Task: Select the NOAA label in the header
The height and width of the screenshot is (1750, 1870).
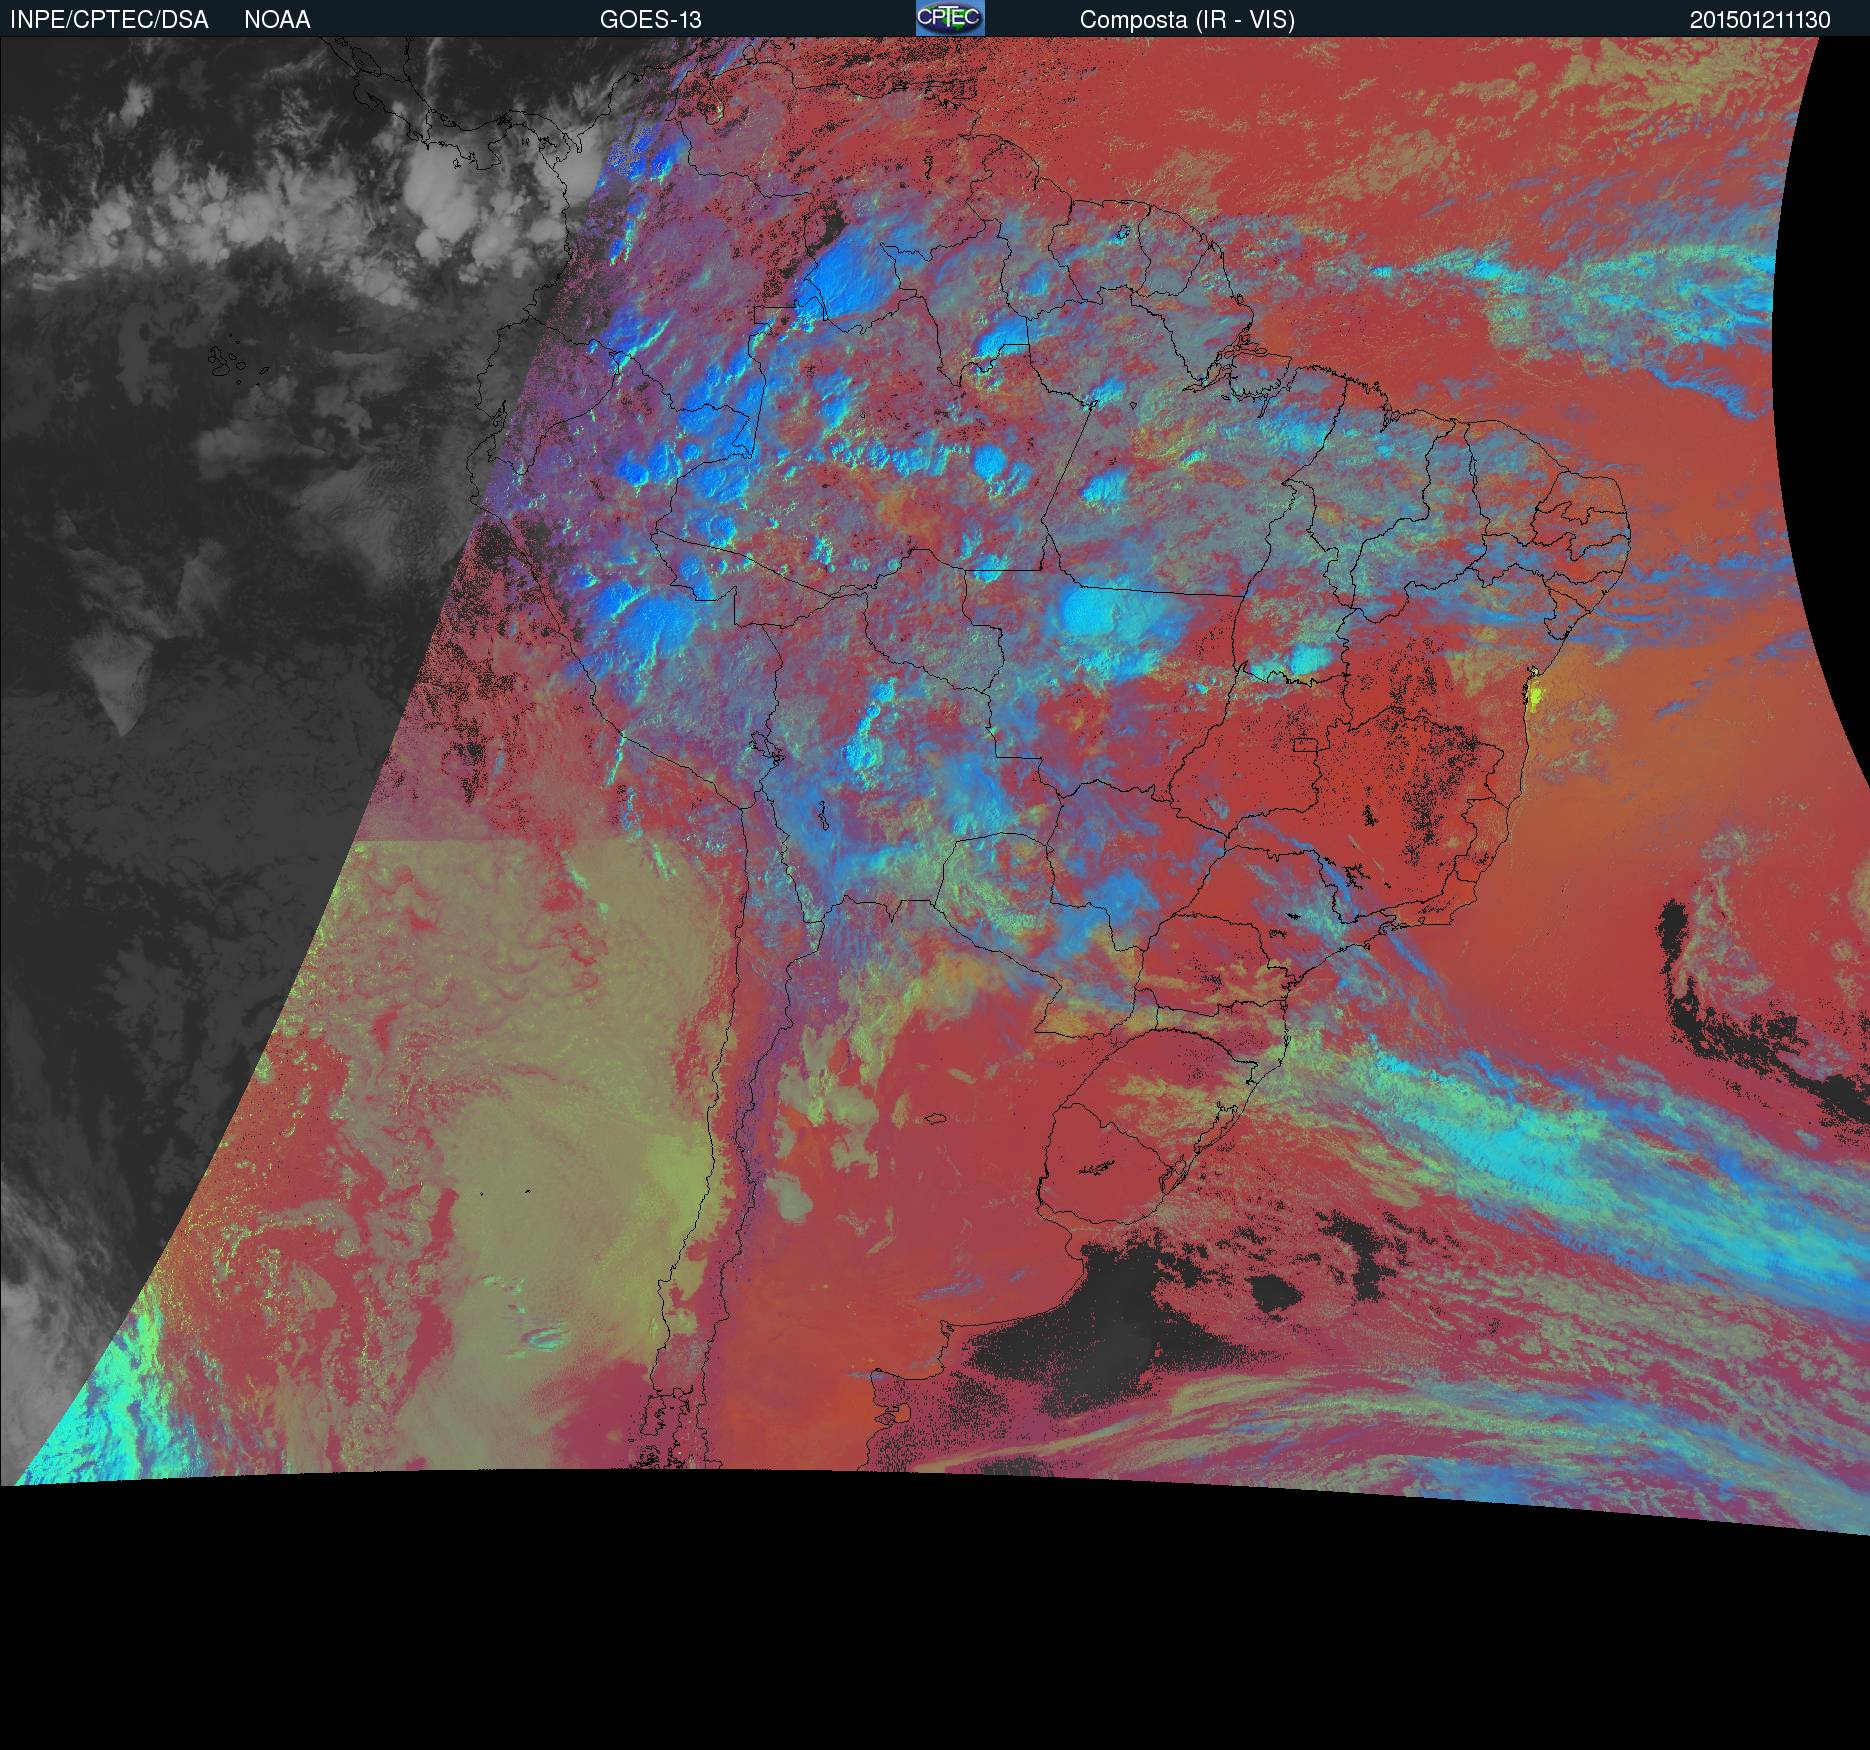Action: [x=277, y=20]
